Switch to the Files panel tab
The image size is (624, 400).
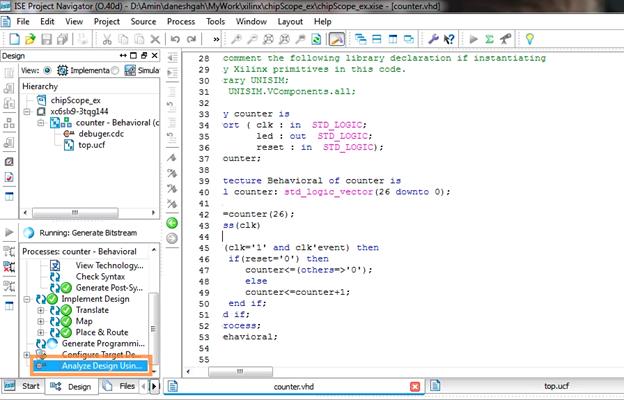(x=119, y=386)
